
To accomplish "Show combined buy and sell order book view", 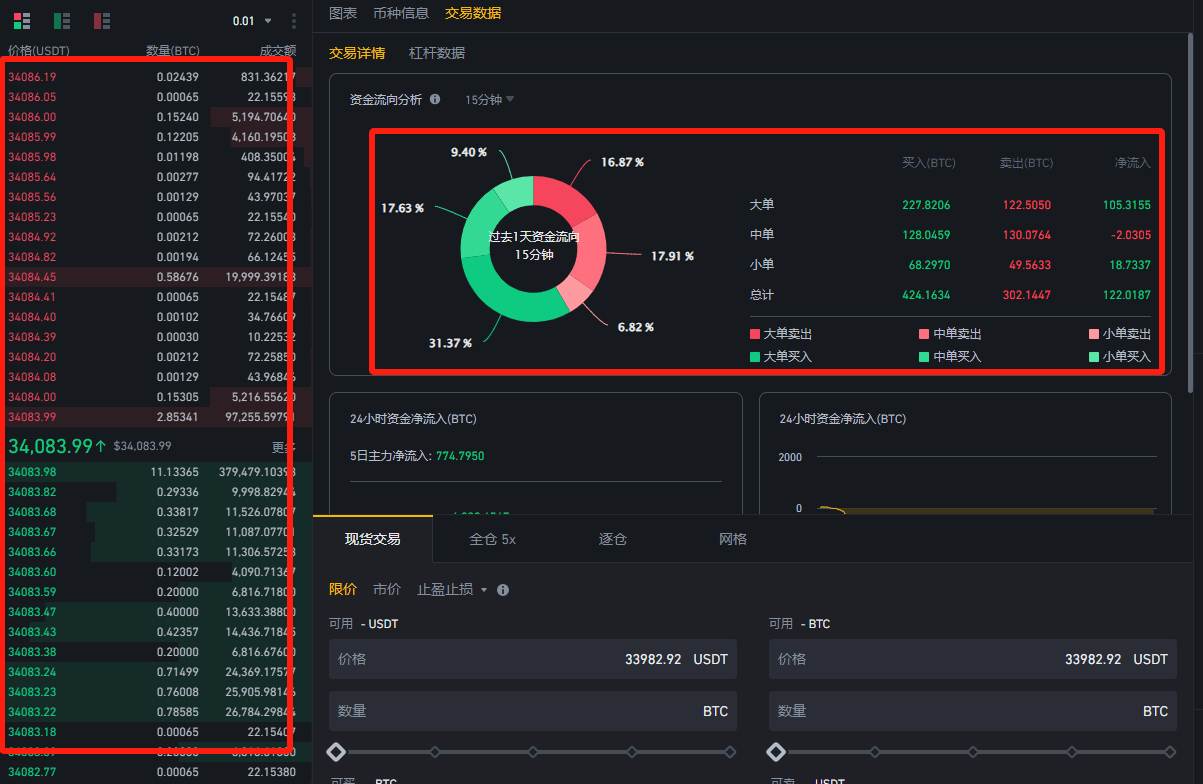I will click(x=21, y=21).
